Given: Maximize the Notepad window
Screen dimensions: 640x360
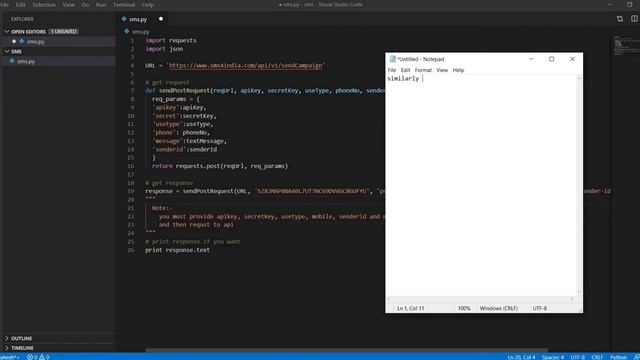Looking at the screenshot, I should coord(551,59).
